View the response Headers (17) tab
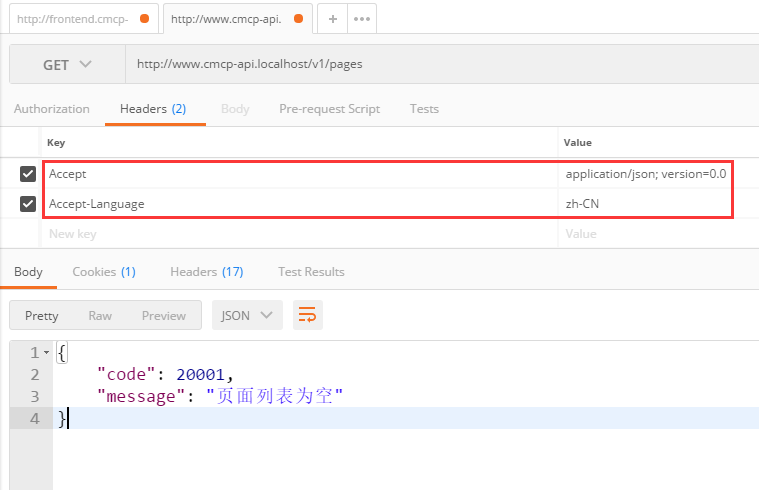The height and width of the screenshot is (490, 759). 206,271
